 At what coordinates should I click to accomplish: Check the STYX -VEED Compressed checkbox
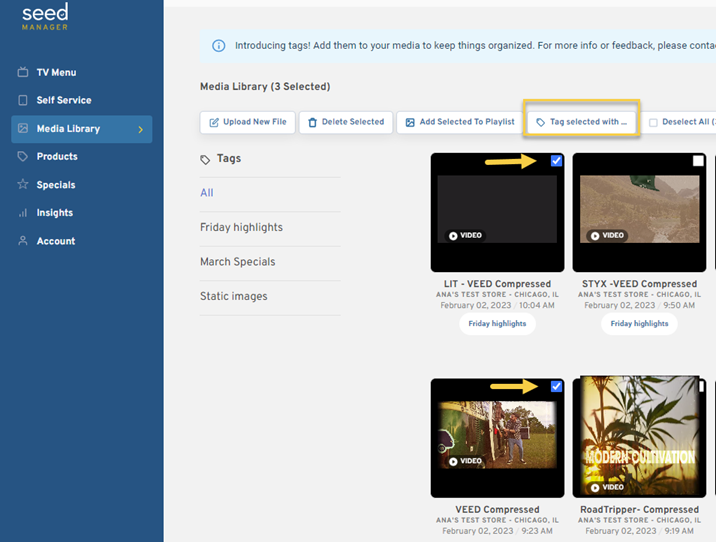click(698, 161)
